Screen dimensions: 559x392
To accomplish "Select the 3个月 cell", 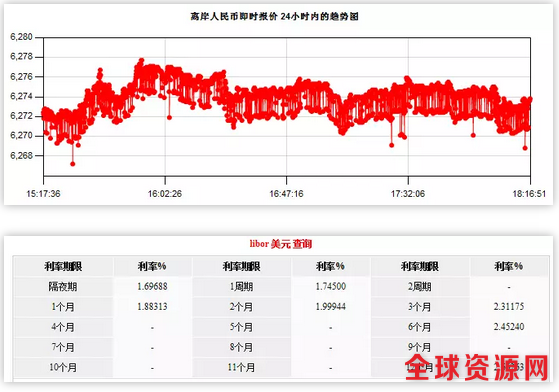I will coord(420,307).
